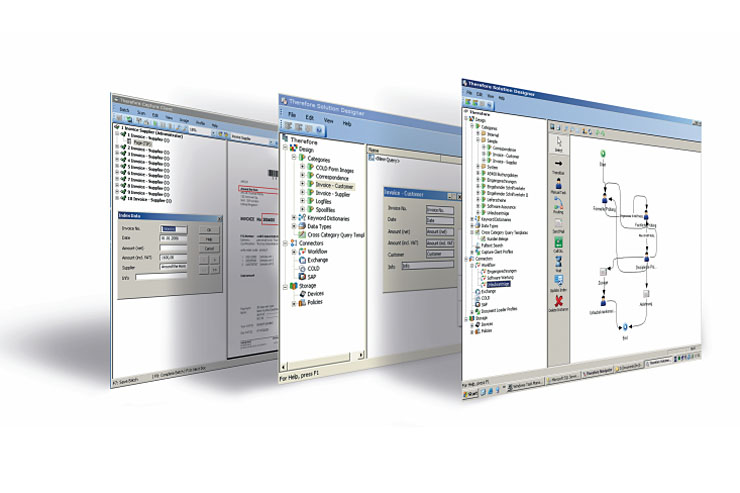Collapse the Categories node in middle window
Viewport: 740px width, 493px height.
294,156
